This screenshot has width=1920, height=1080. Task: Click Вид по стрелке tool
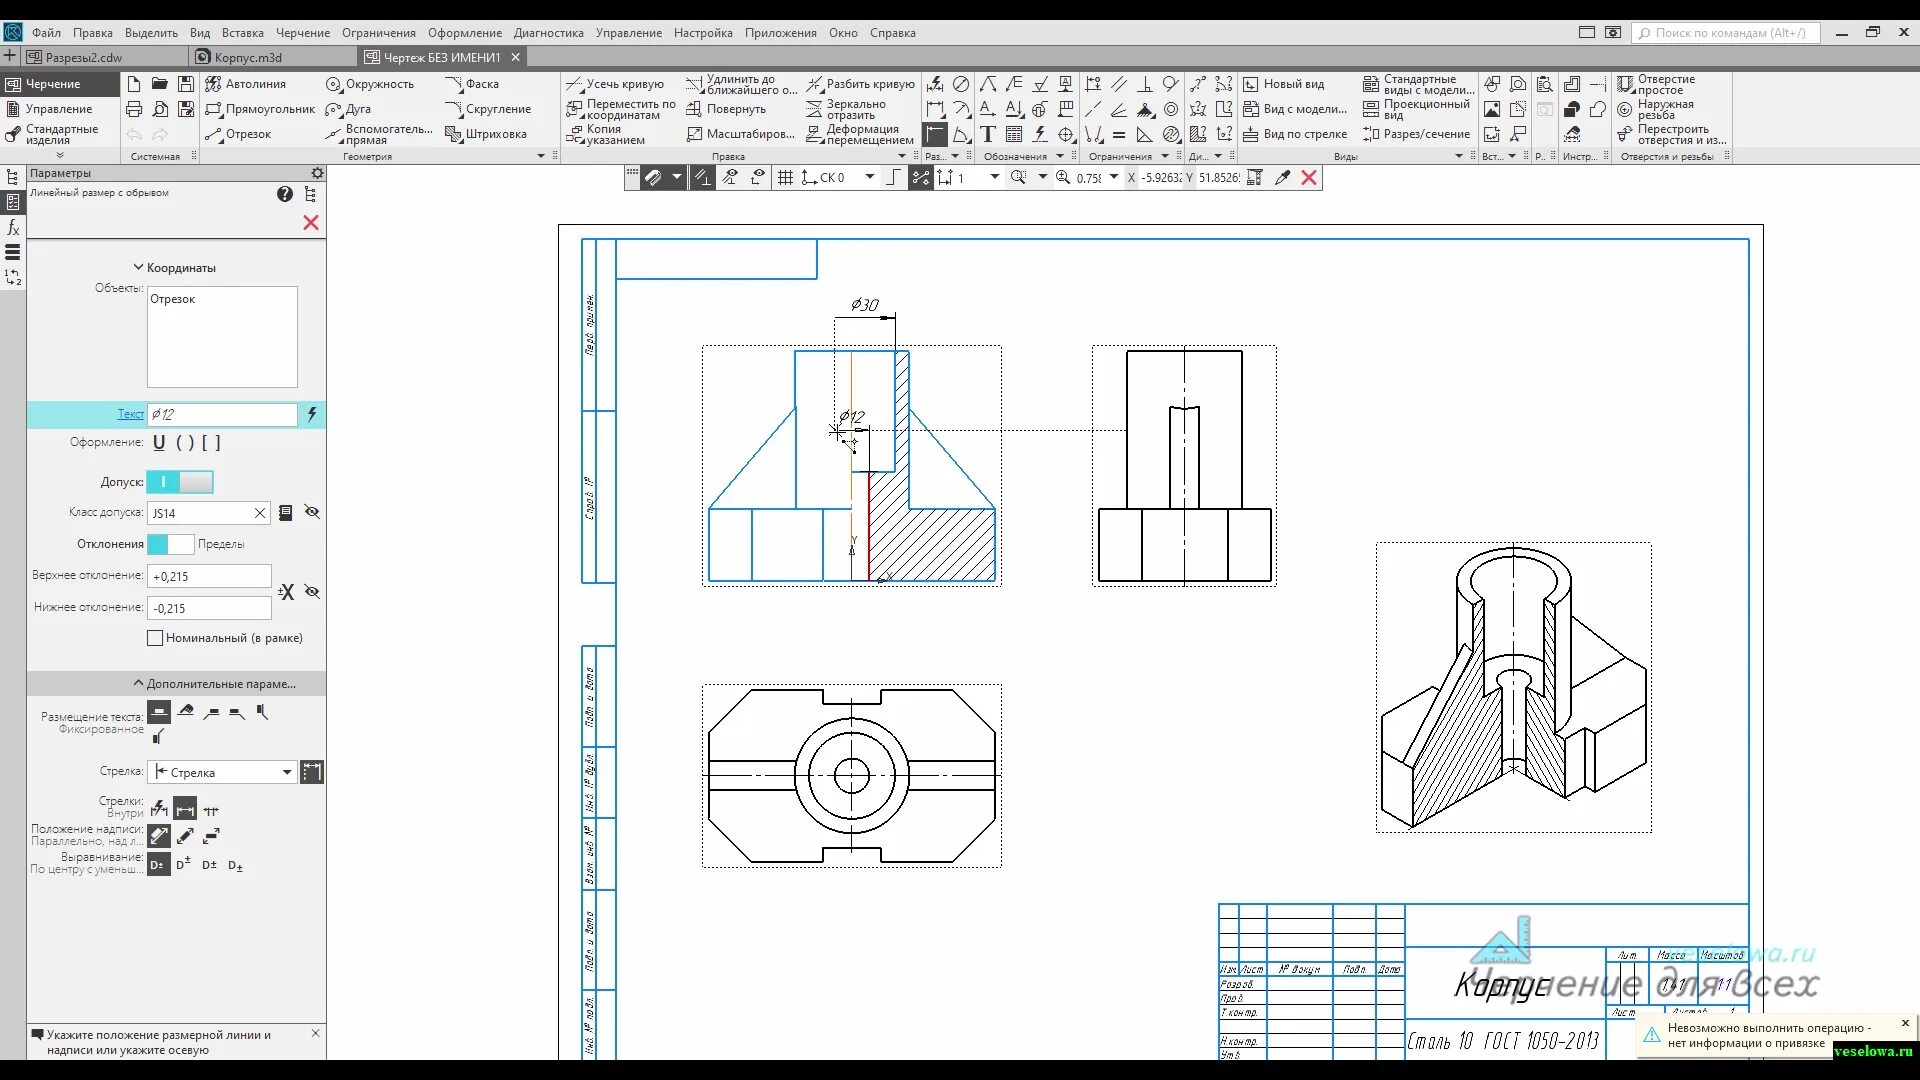click(x=1295, y=134)
